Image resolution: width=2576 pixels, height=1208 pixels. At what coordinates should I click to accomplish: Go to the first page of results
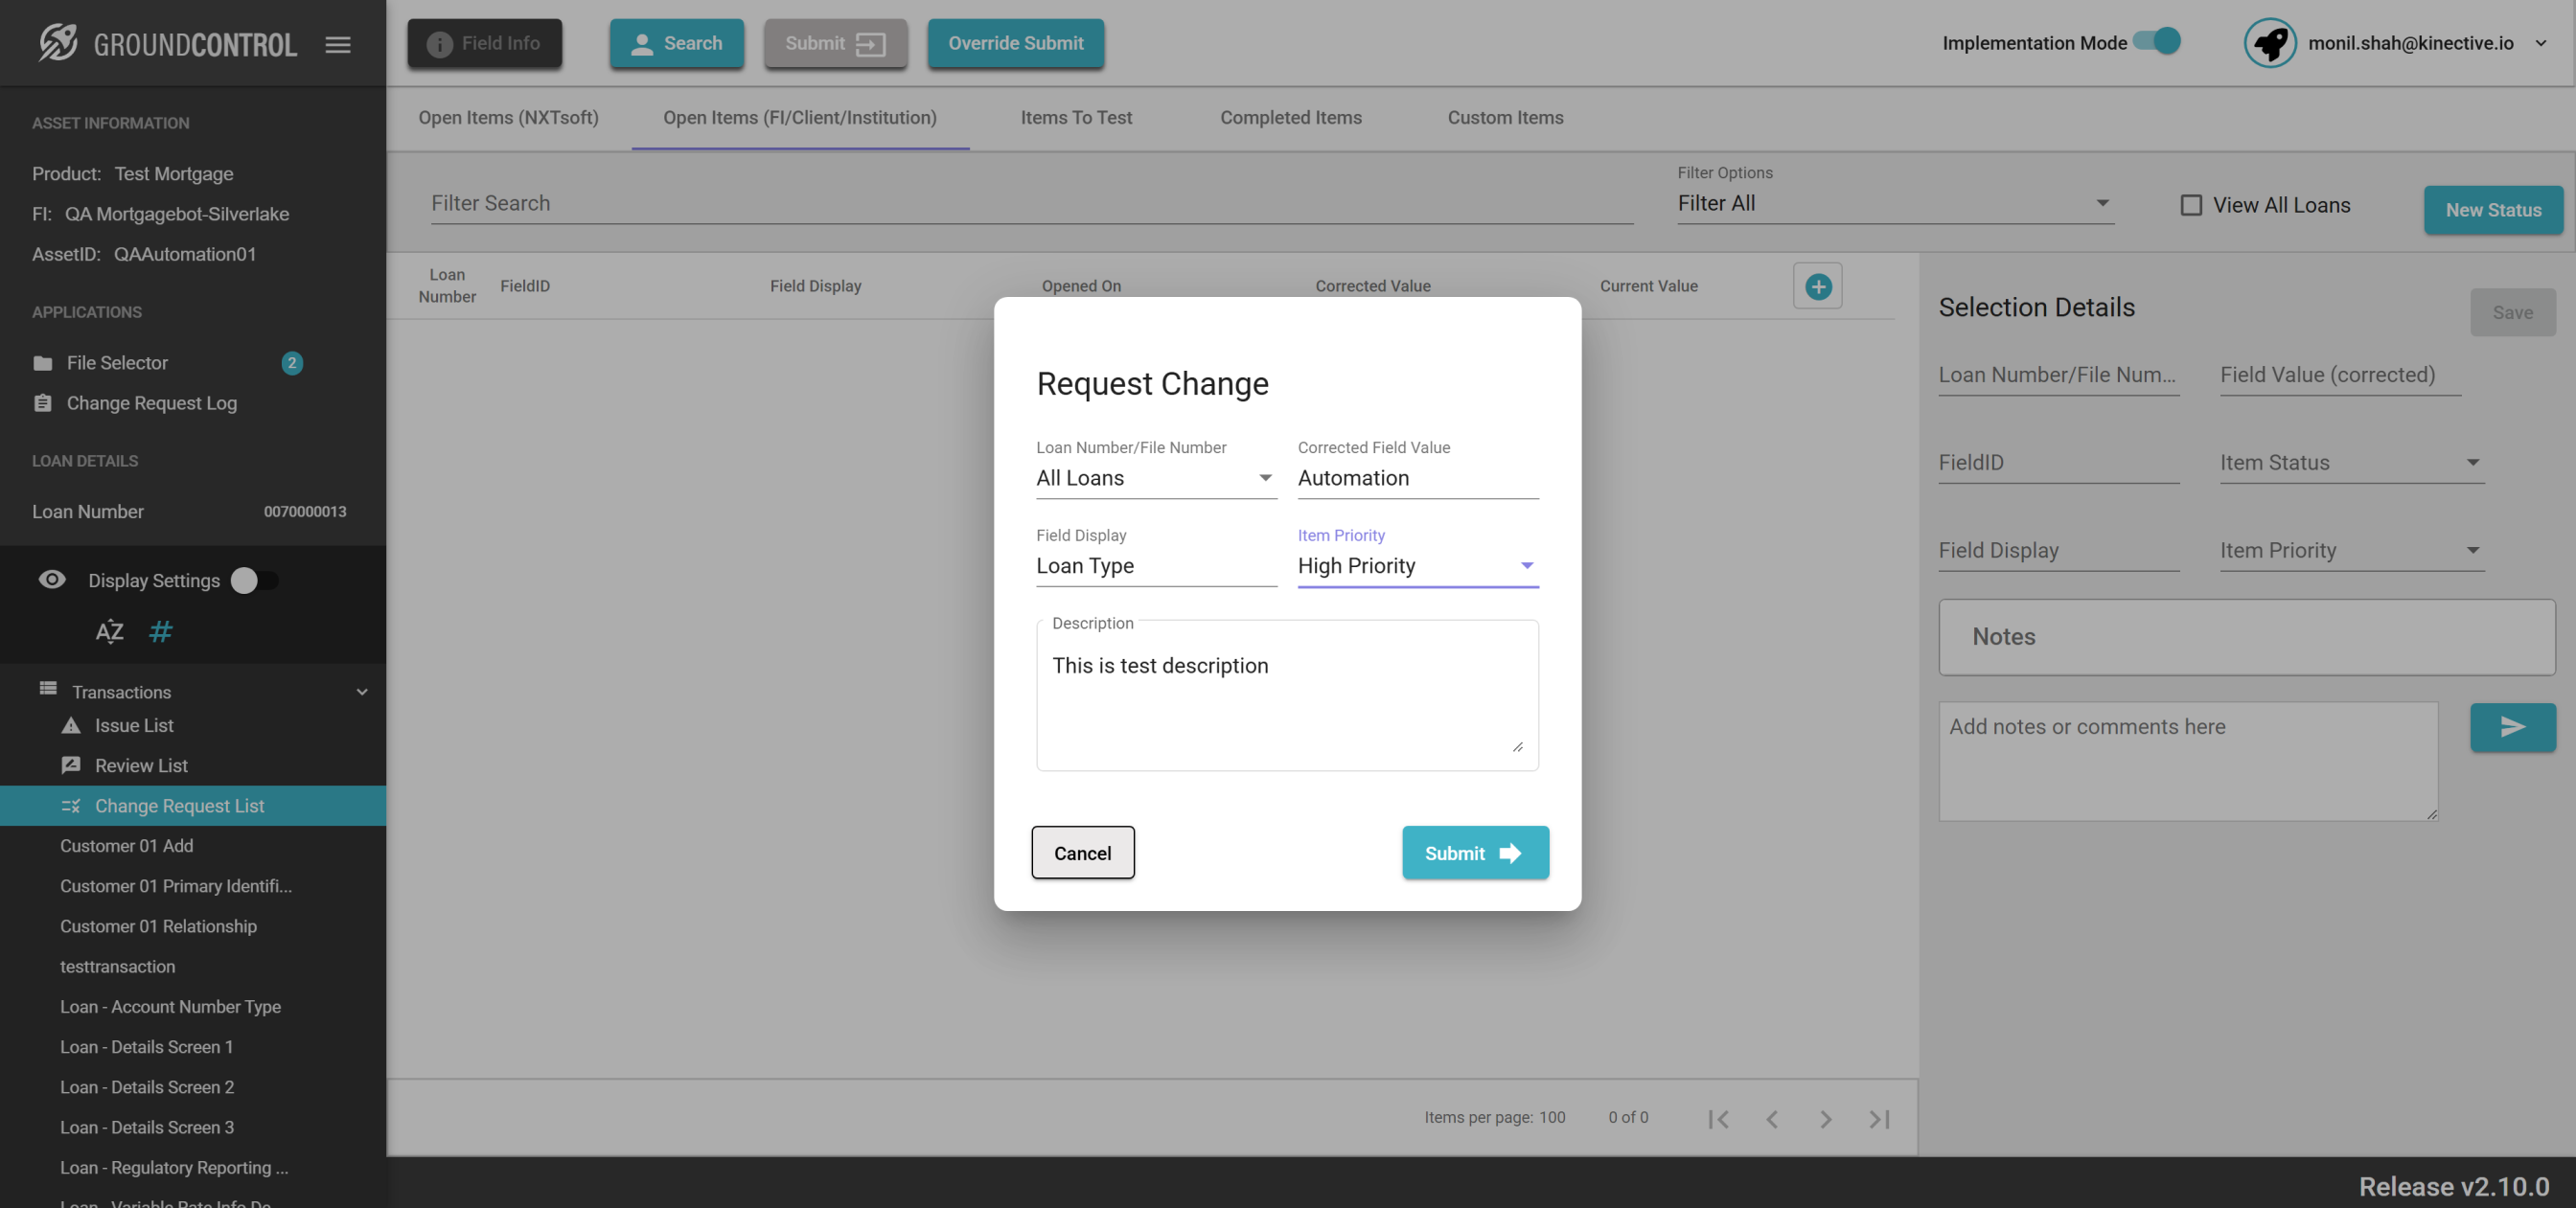(1718, 1119)
